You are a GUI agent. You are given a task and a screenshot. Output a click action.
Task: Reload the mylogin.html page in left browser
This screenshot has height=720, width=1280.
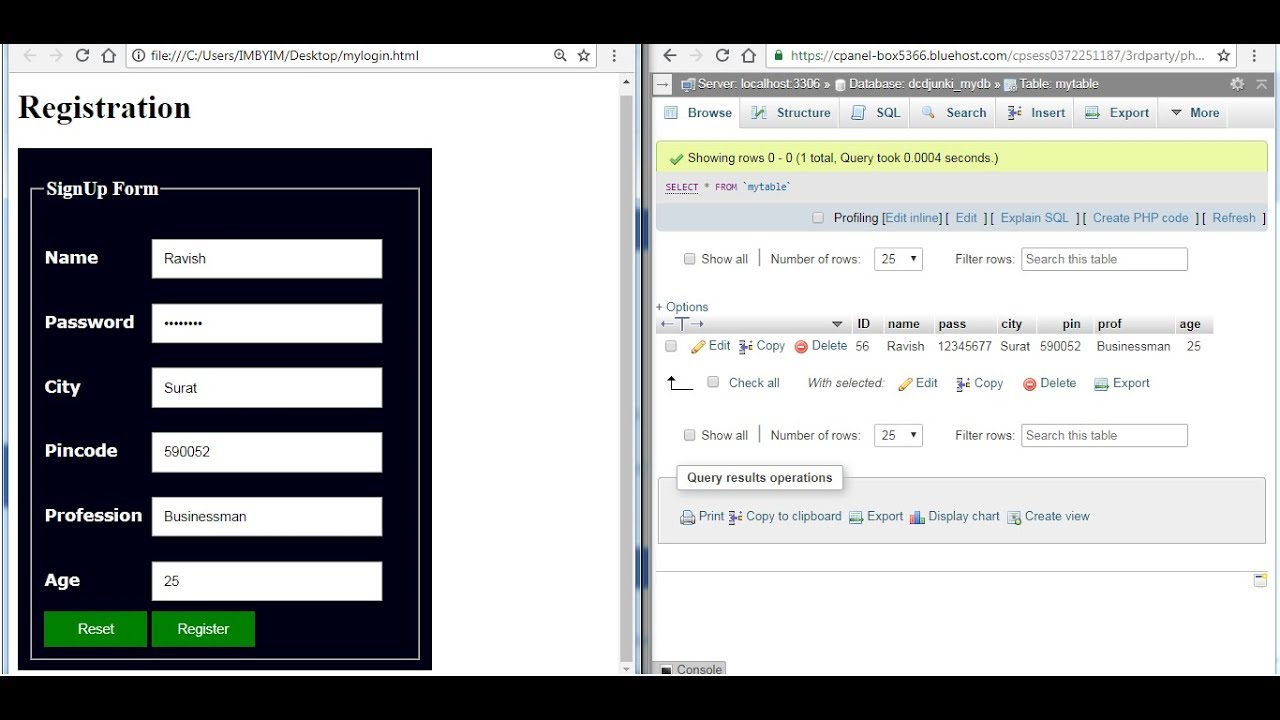[82, 56]
